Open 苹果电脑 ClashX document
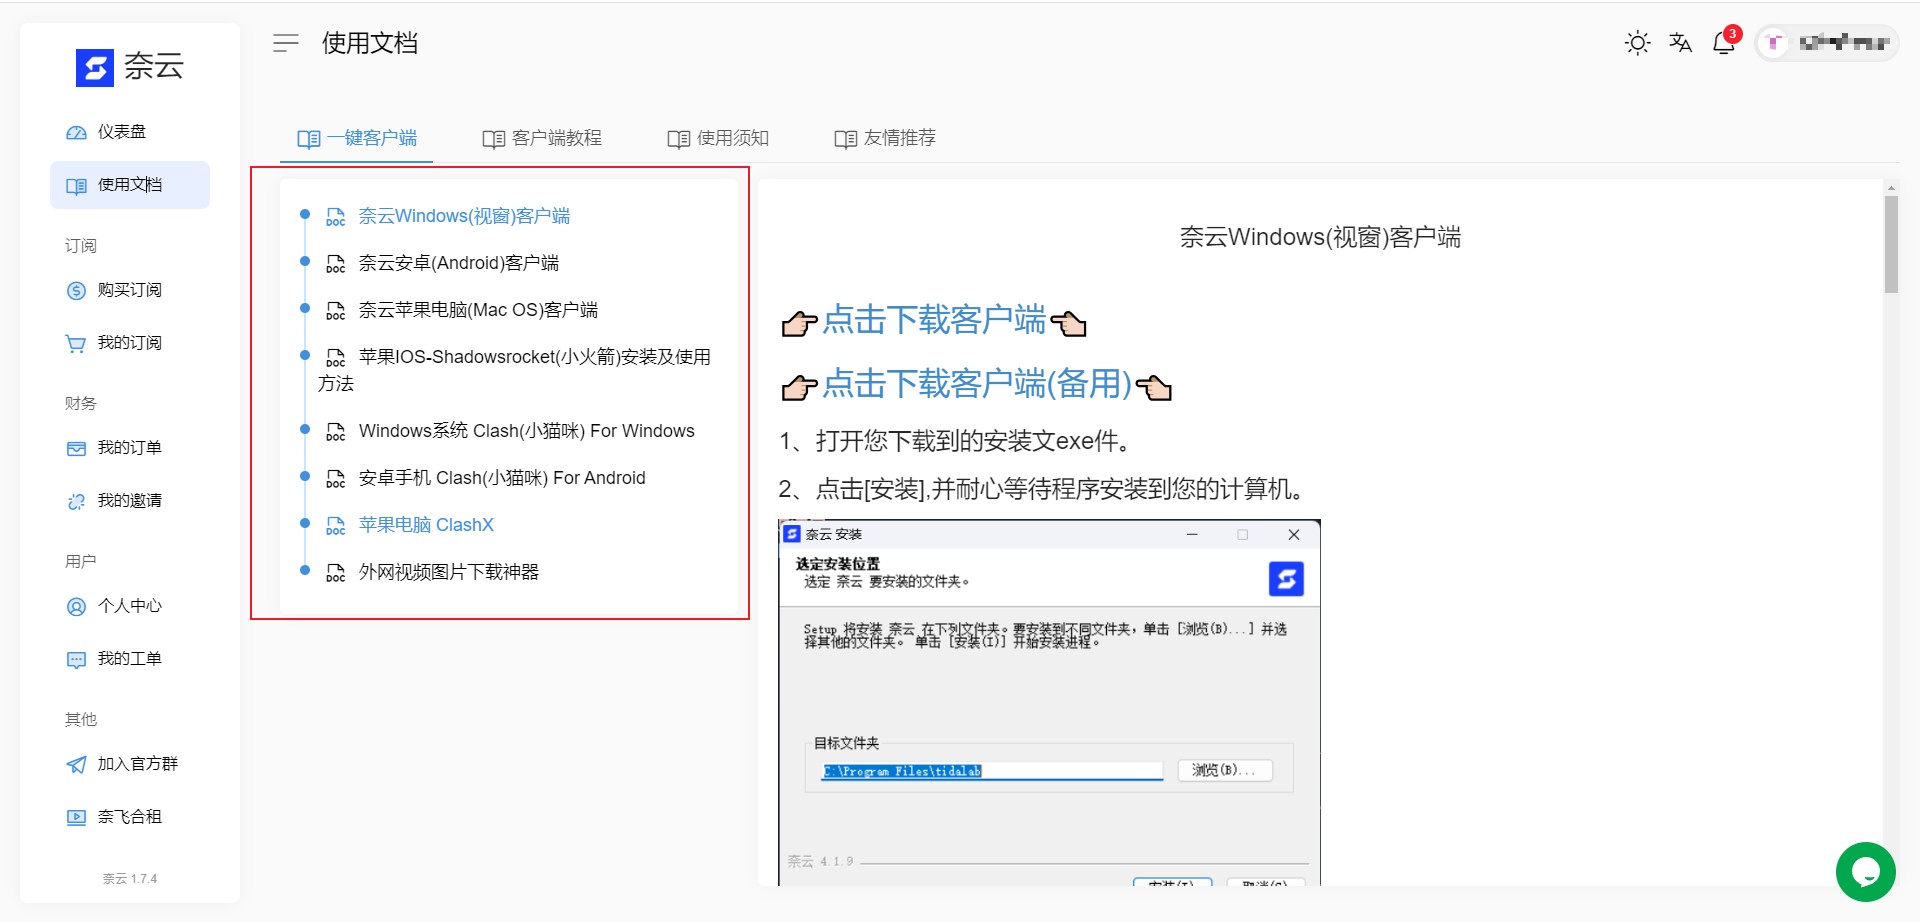 pyautogui.click(x=426, y=525)
